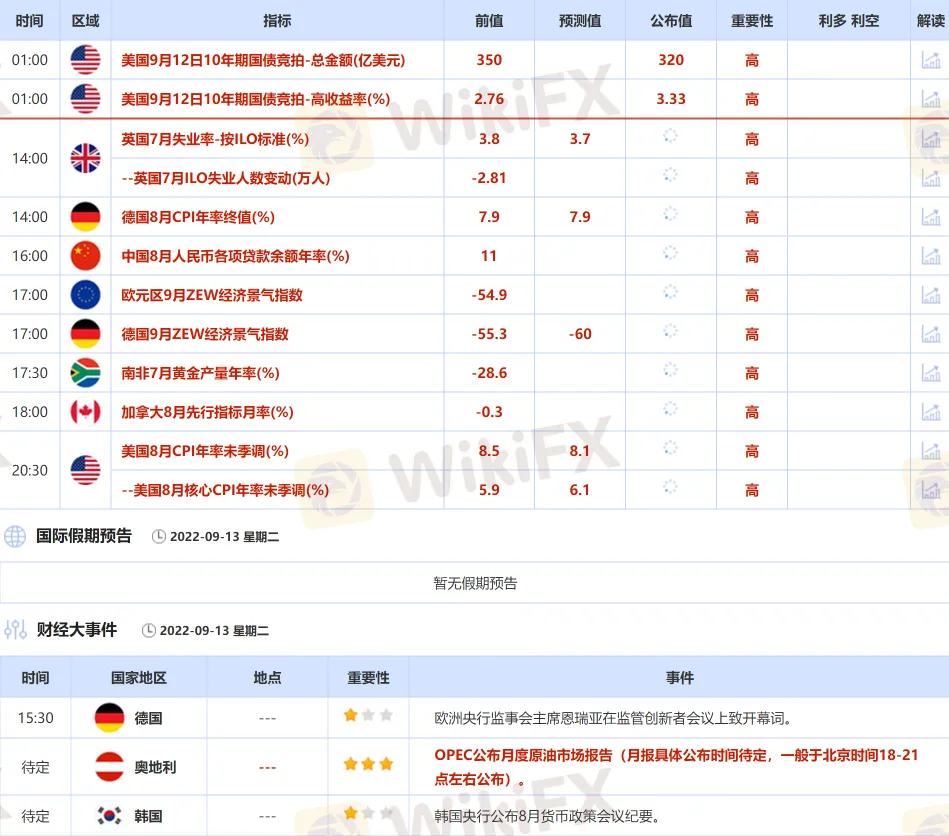The width and height of the screenshot is (949, 836).
Task: Select the UK flag icon in the indicator table
Action: [x=86, y=158]
